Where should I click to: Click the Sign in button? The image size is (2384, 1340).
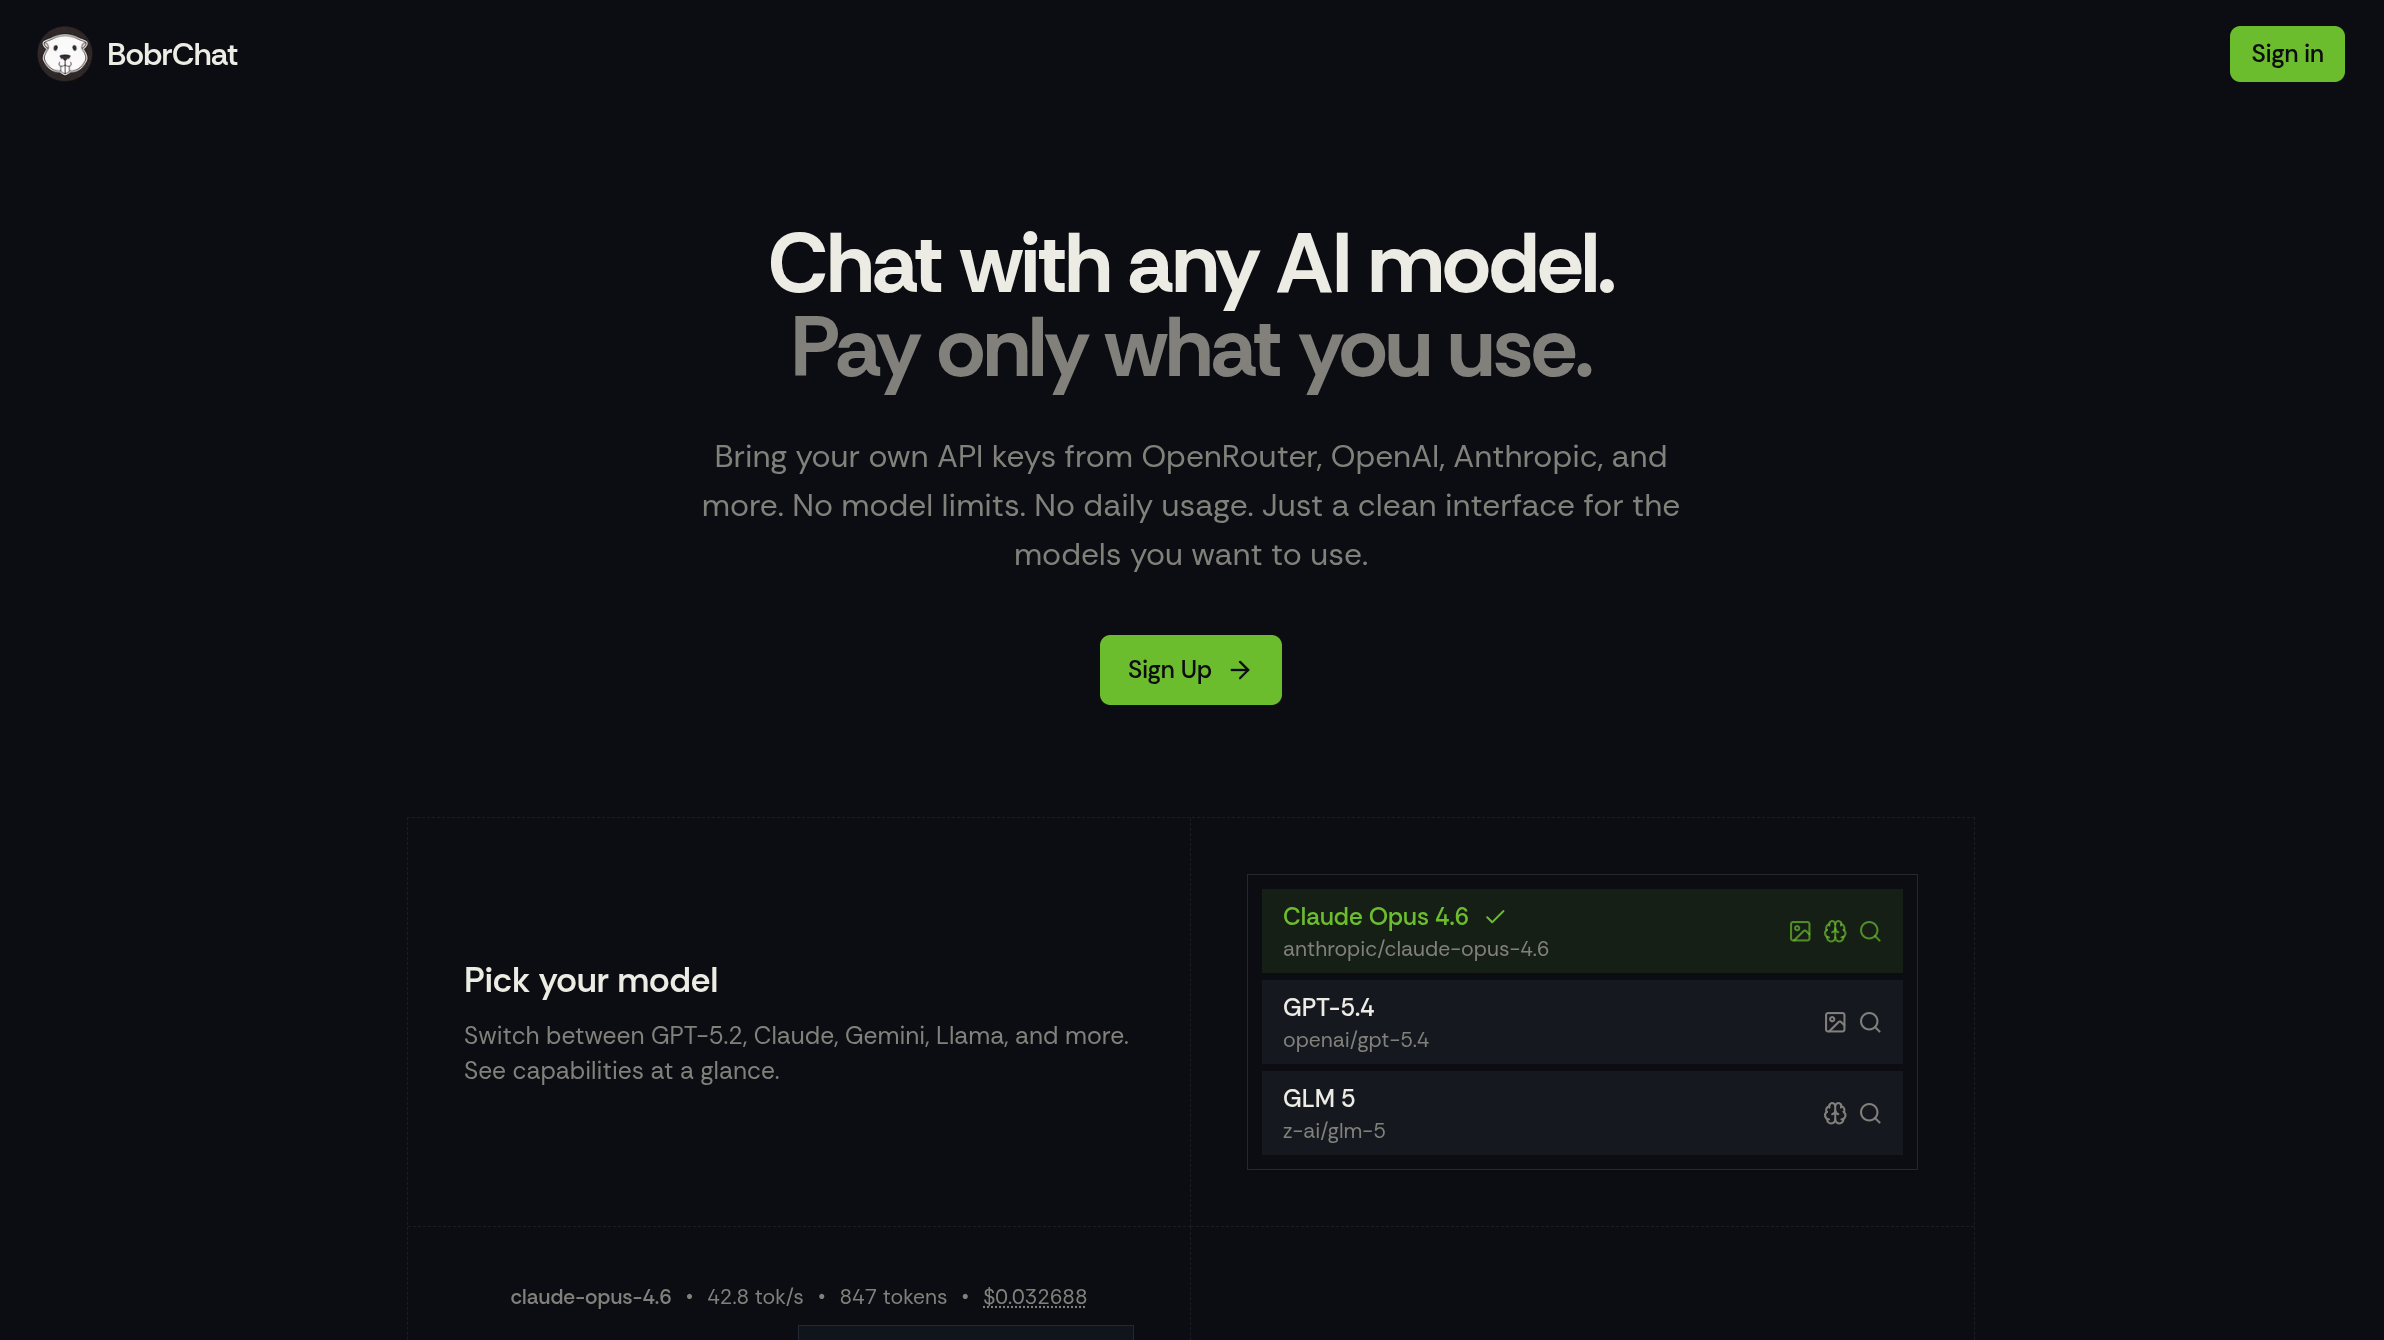click(2287, 54)
